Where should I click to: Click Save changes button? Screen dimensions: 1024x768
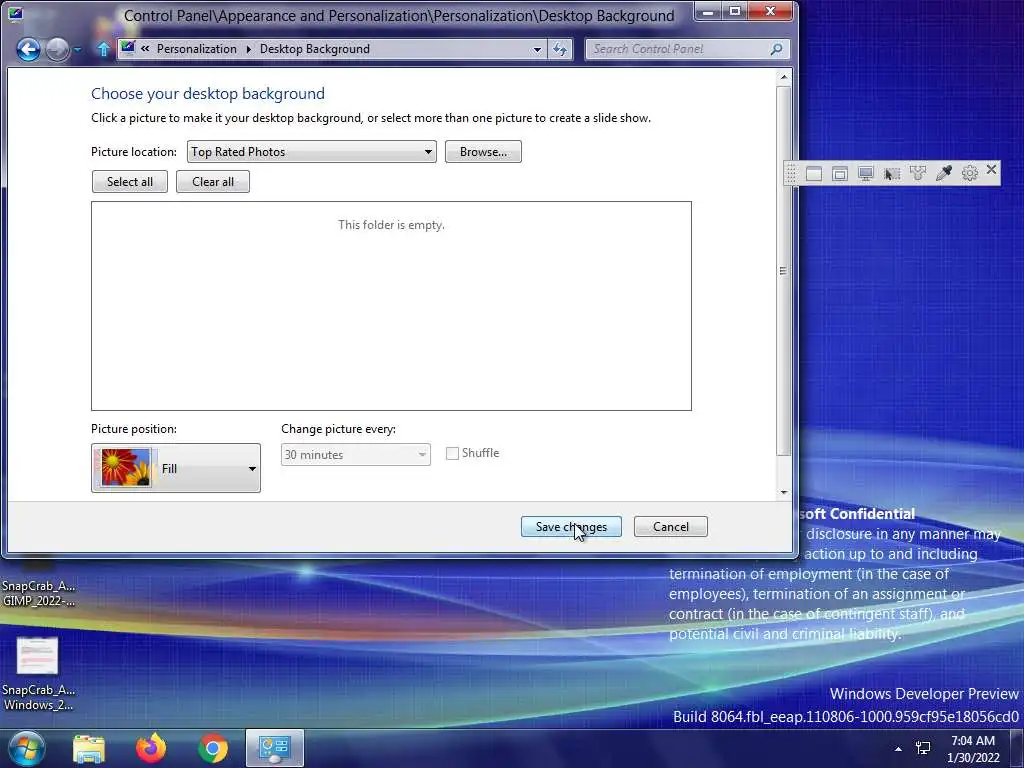coord(571,526)
